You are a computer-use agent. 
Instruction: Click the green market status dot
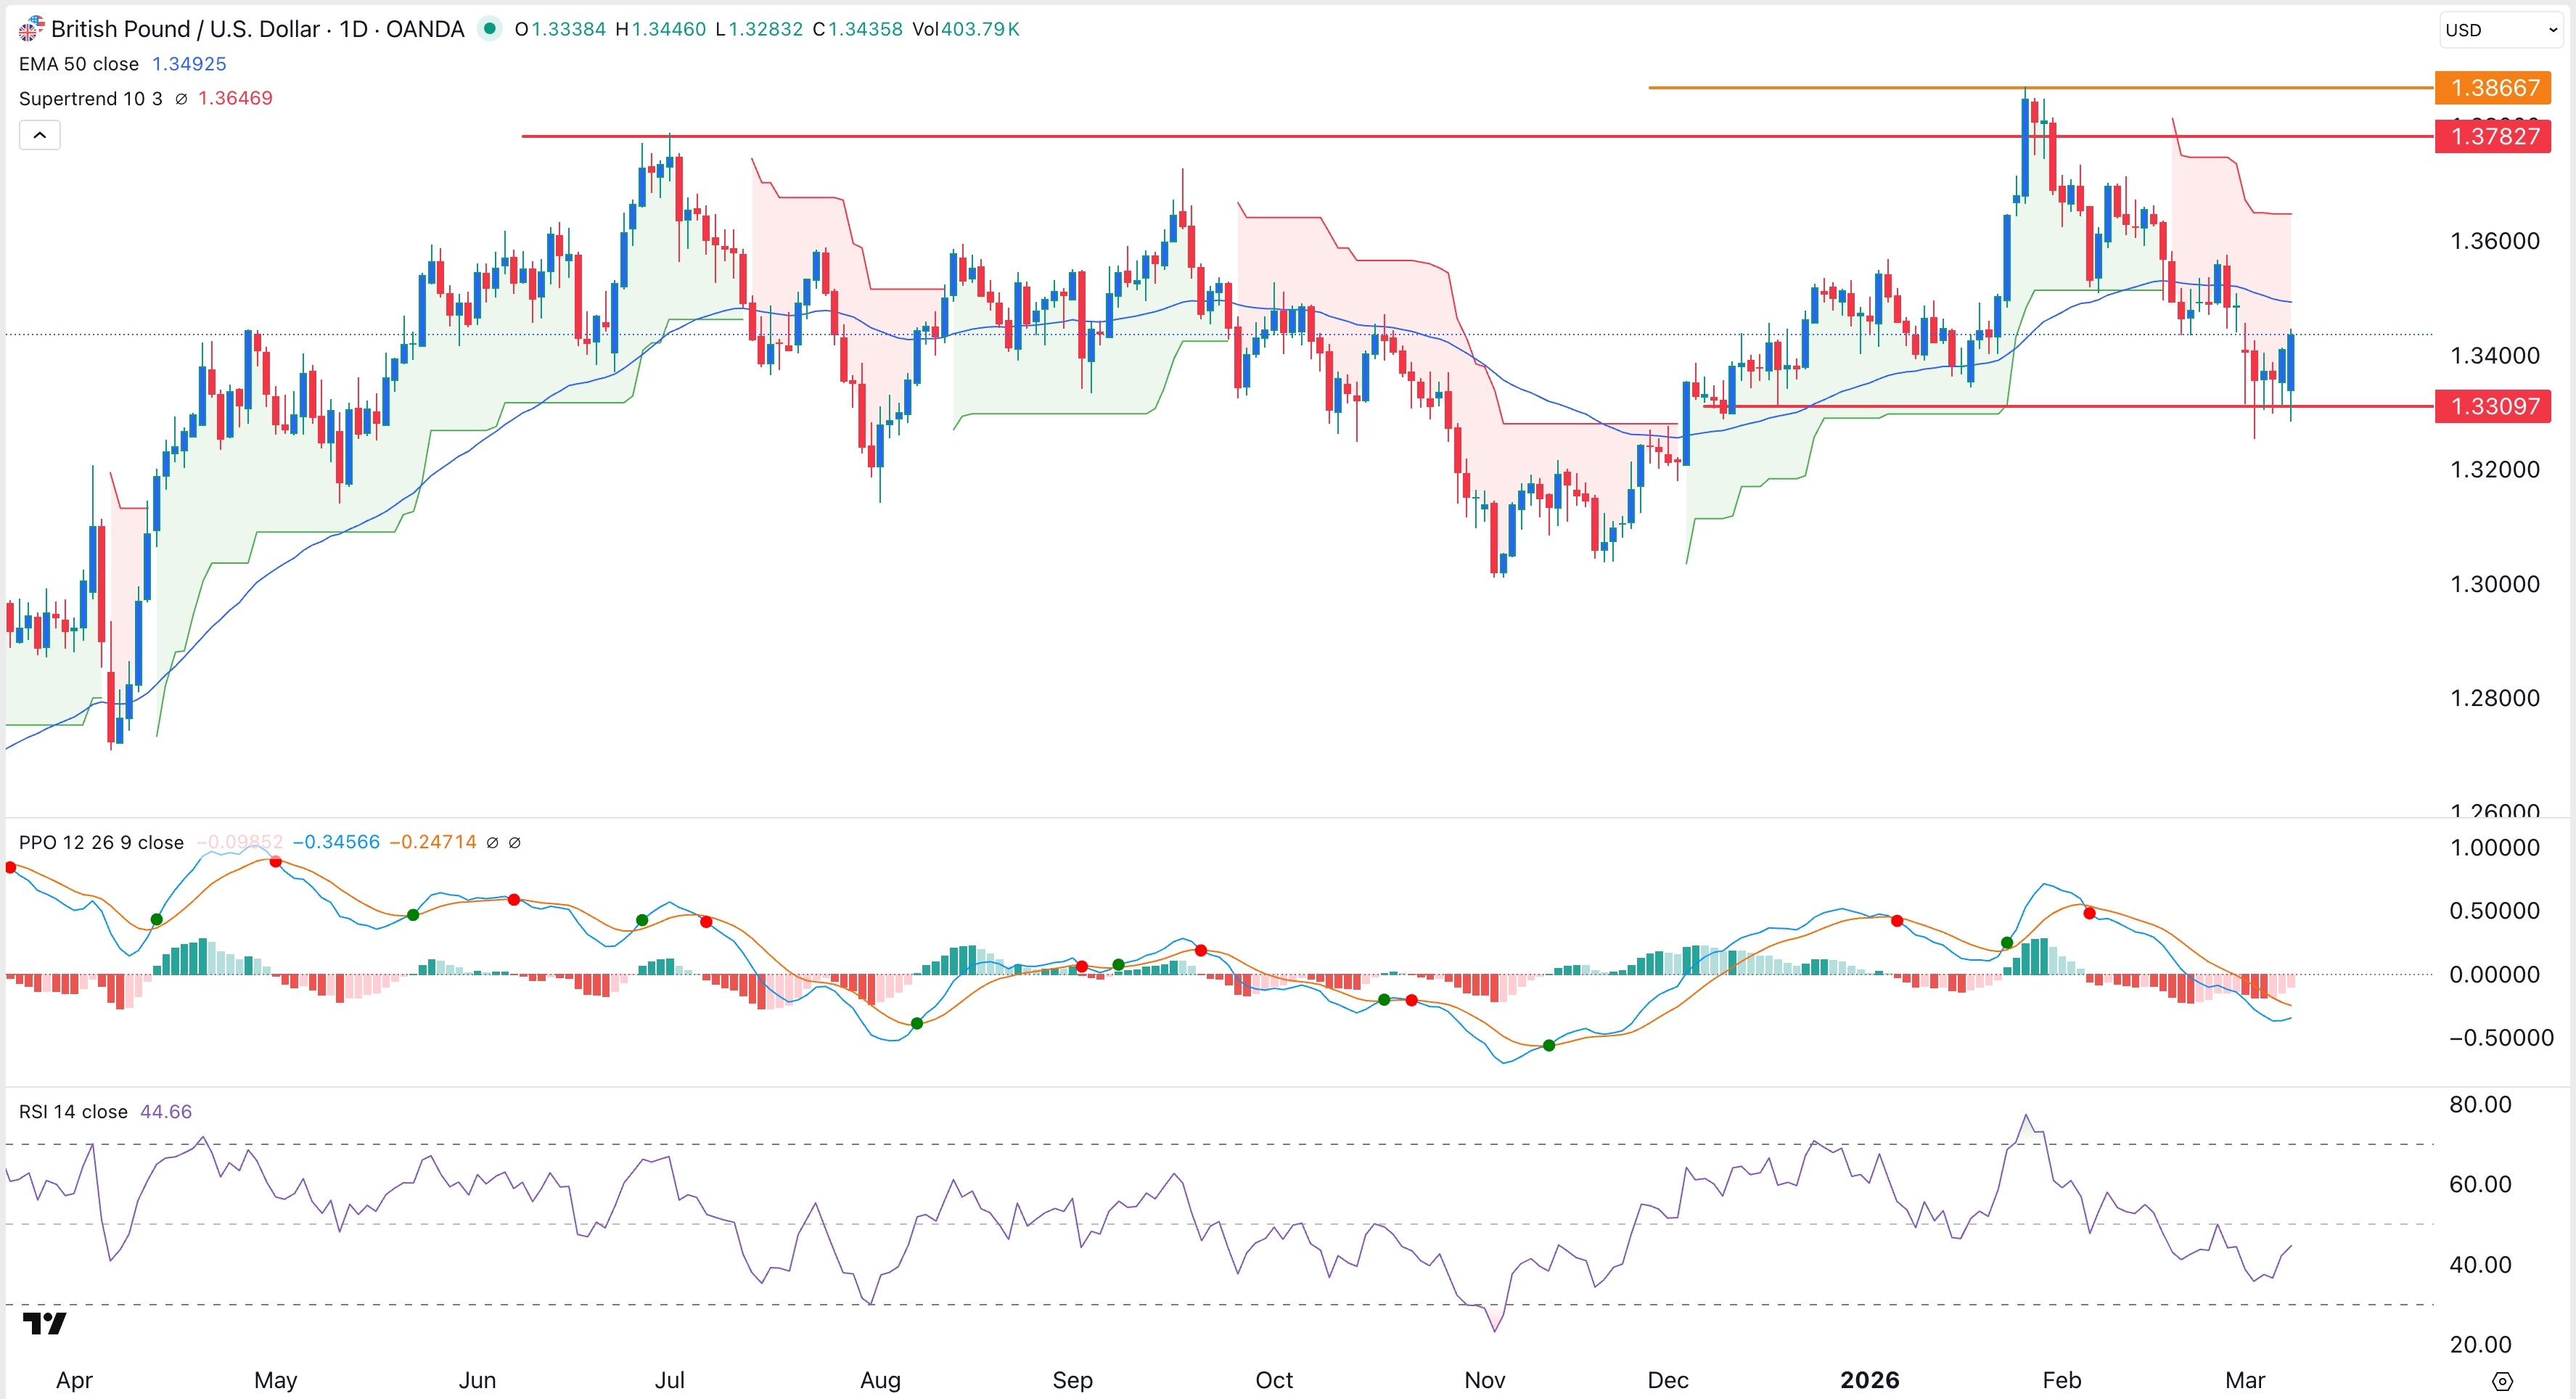coord(490,29)
